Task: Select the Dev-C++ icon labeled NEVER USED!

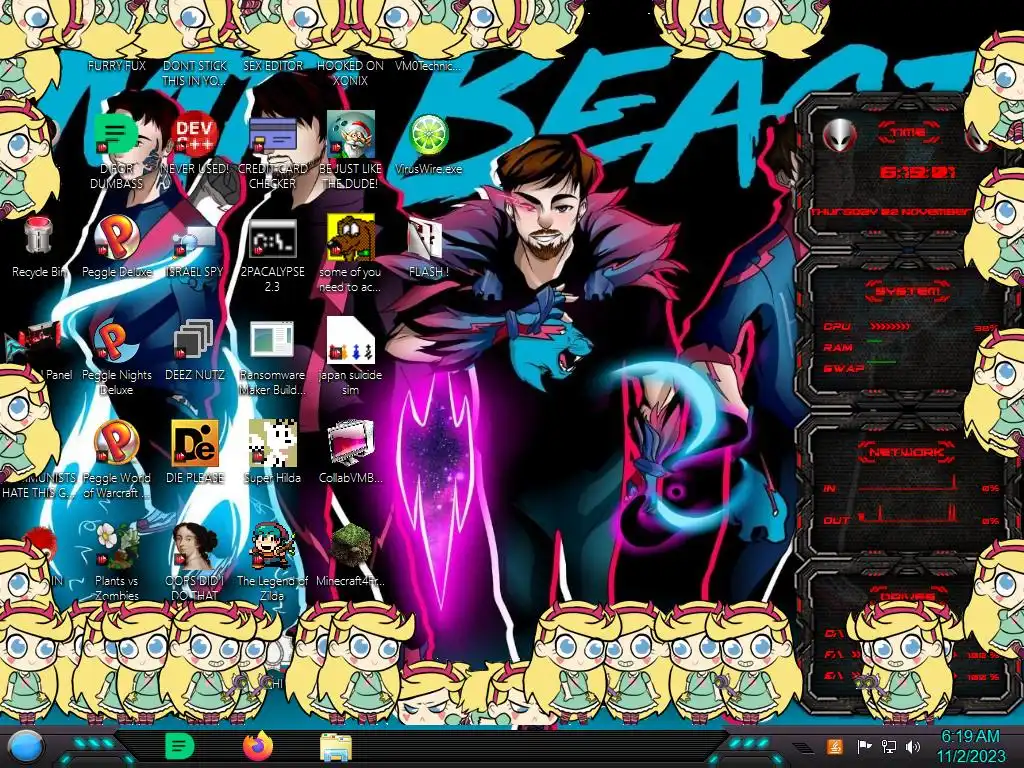Action: click(x=195, y=135)
